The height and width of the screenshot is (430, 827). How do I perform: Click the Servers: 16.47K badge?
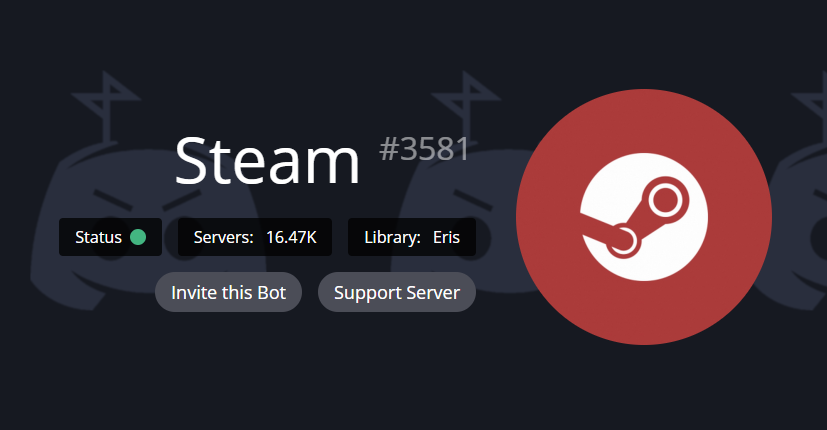coord(255,237)
